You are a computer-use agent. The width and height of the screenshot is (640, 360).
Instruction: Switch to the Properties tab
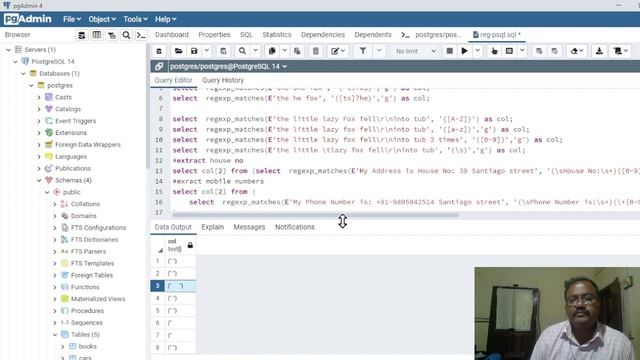(214, 35)
